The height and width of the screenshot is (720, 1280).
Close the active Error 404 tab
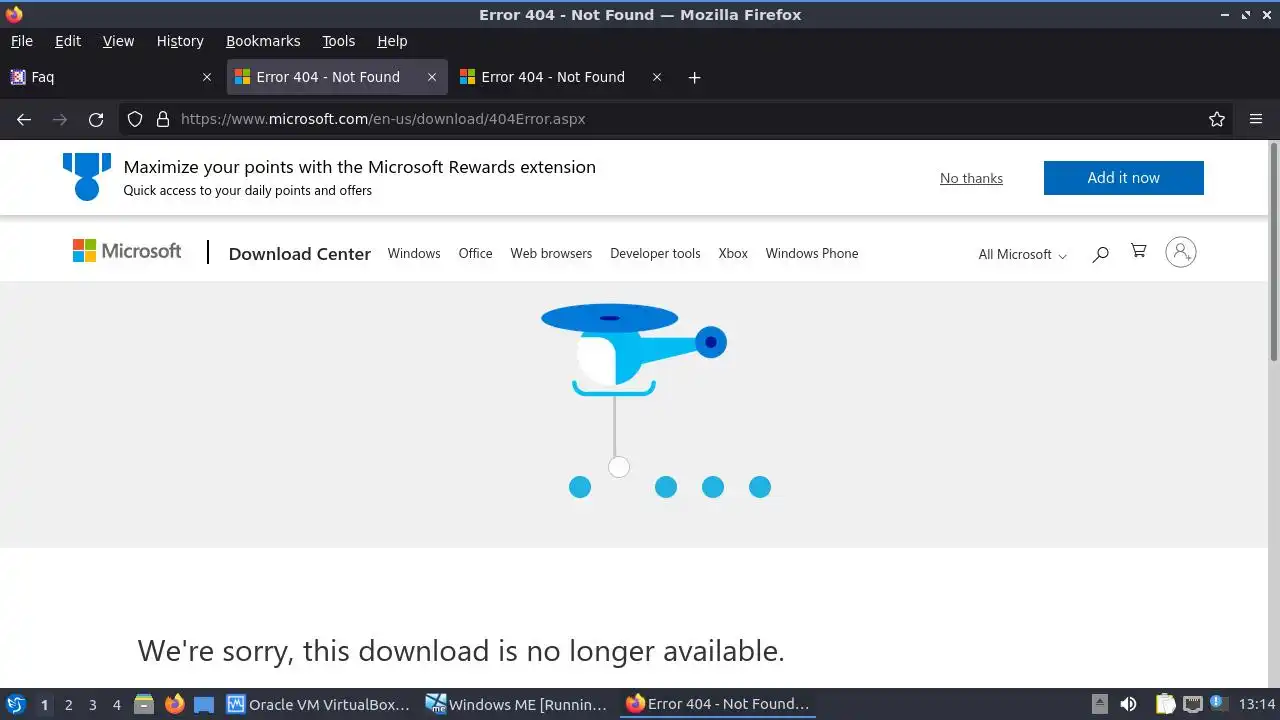432,77
